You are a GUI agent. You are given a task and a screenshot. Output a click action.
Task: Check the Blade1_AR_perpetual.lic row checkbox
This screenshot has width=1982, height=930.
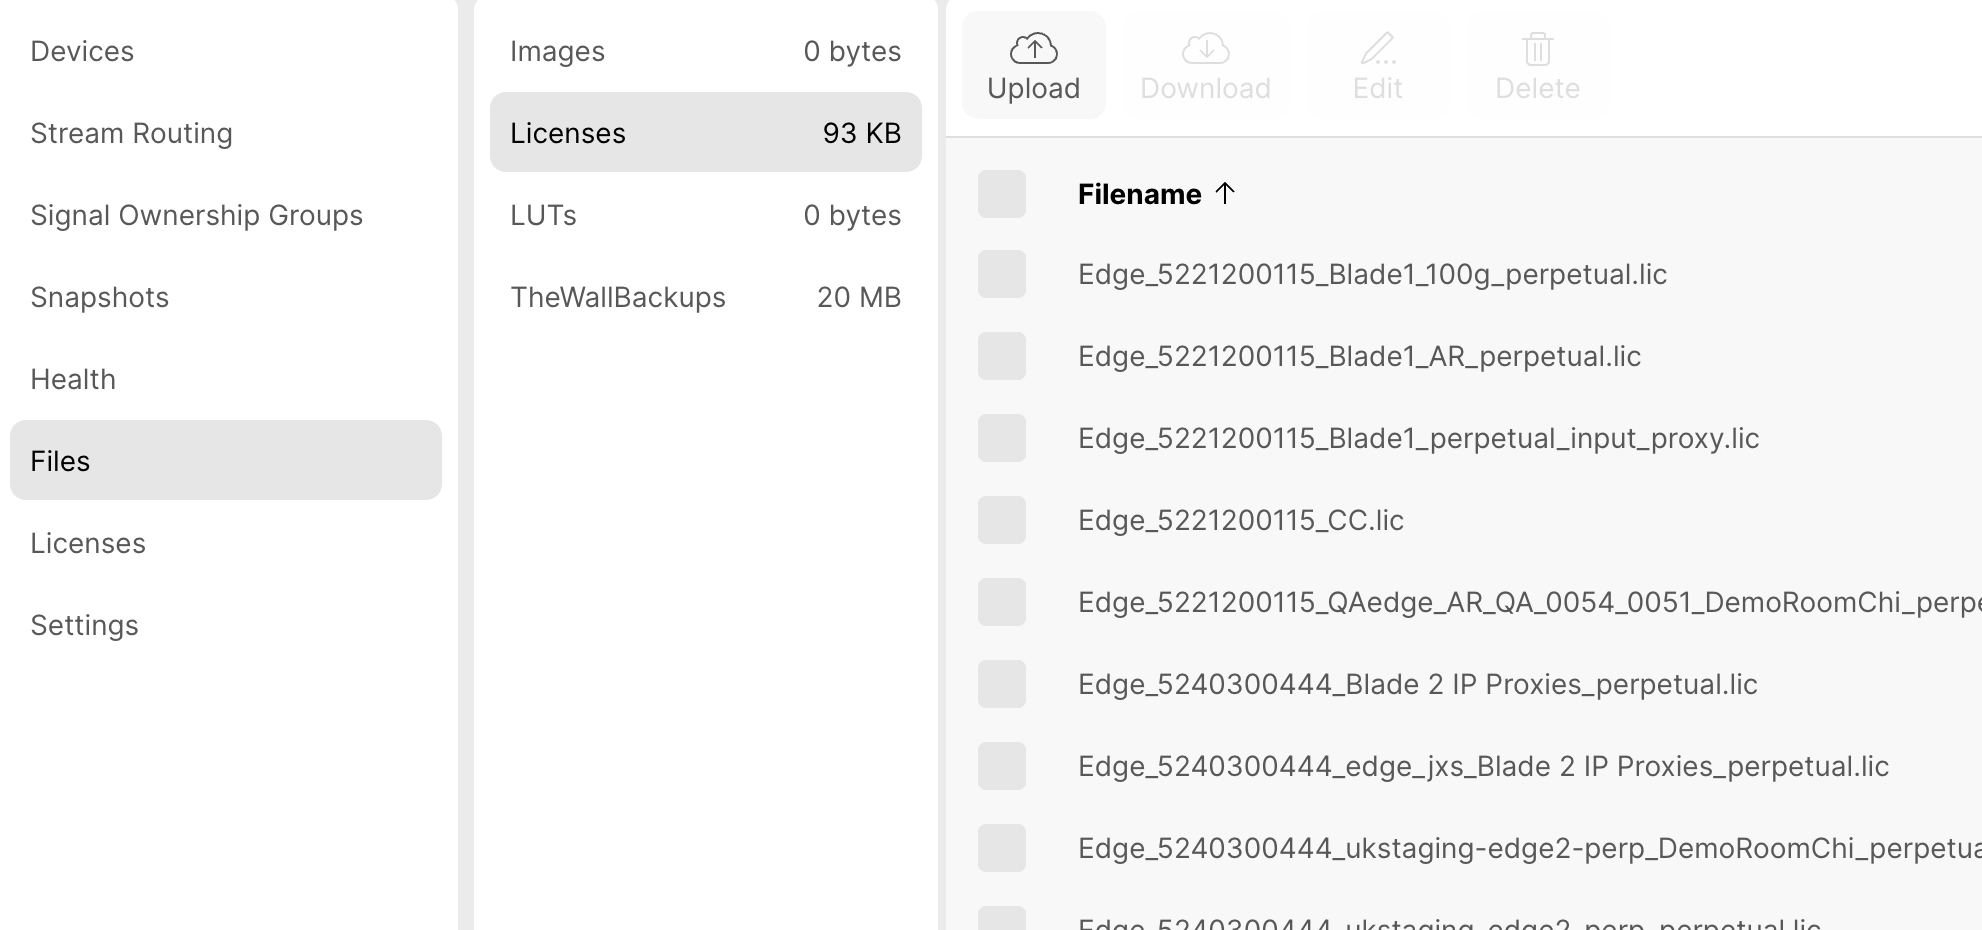[x=1002, y=356]
